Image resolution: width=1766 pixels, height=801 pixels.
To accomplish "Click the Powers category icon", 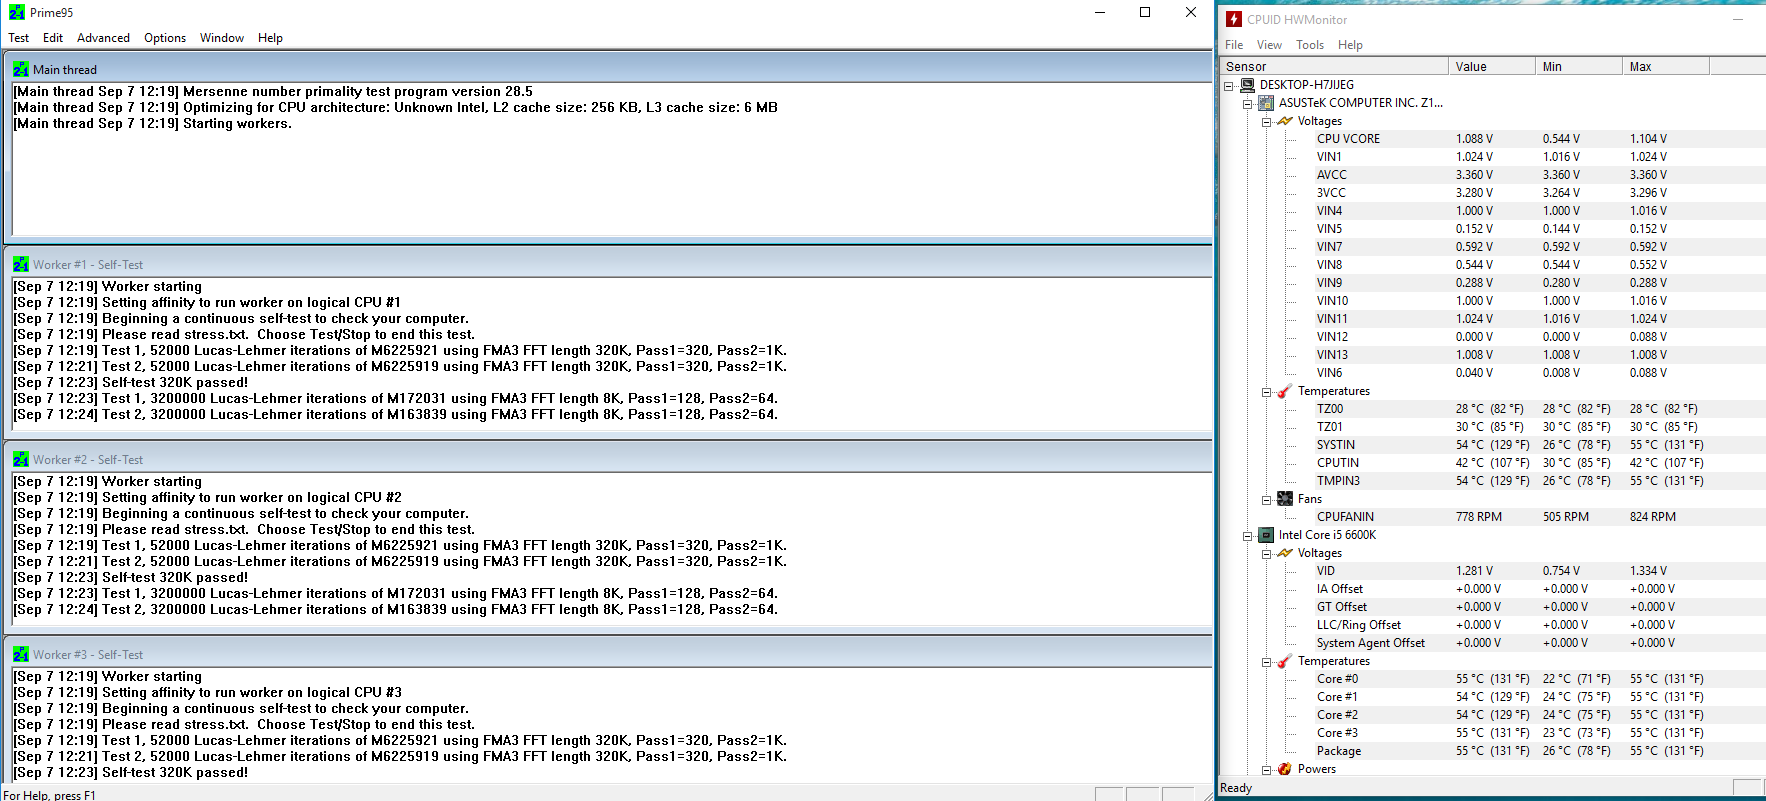I will pos(1285,769).
